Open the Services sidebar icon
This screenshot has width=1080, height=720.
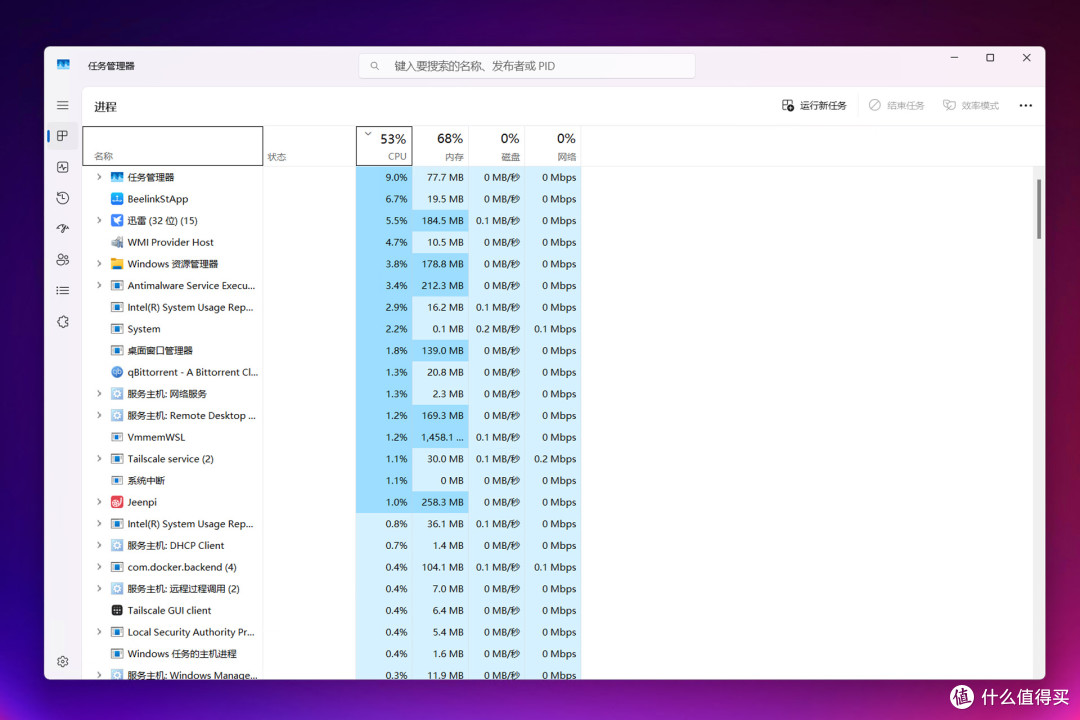pyautogui.click(x=63, y=322)
